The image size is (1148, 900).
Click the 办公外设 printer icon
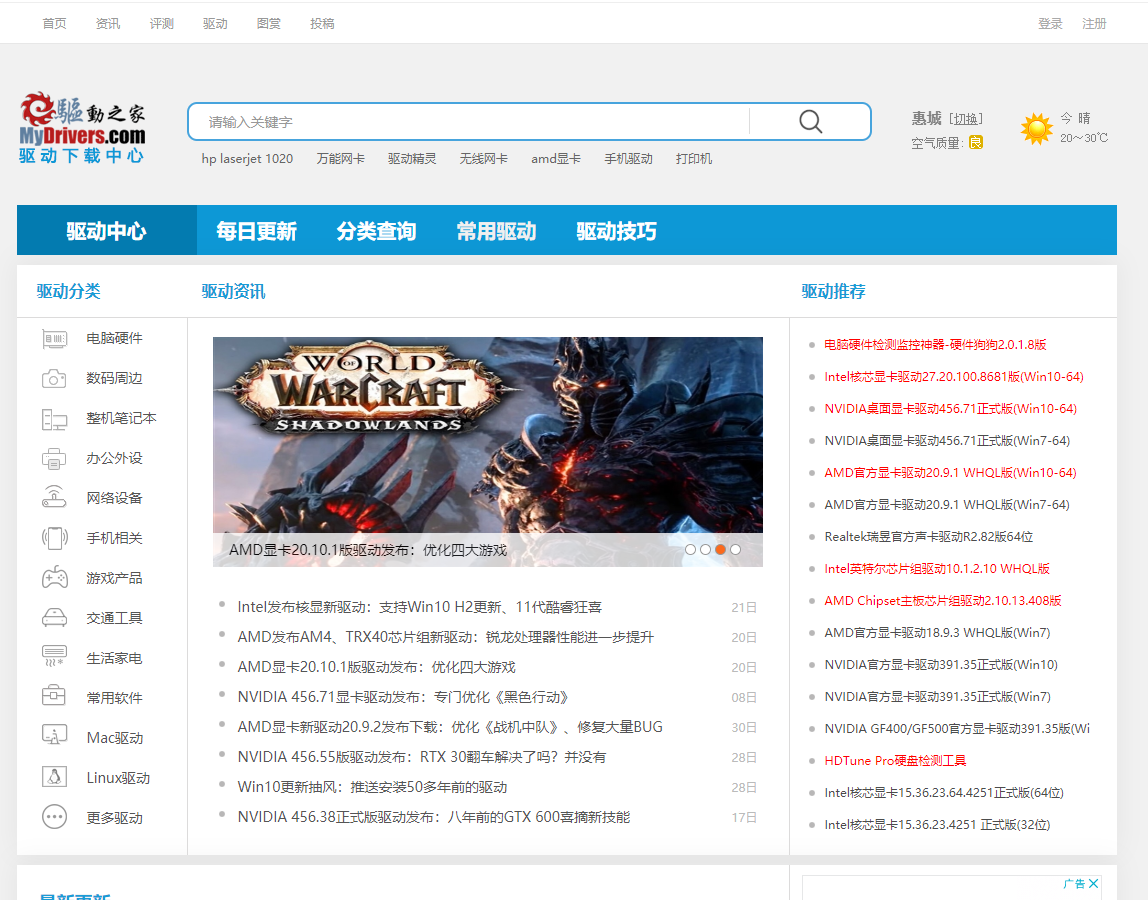(x=54, y=458)
